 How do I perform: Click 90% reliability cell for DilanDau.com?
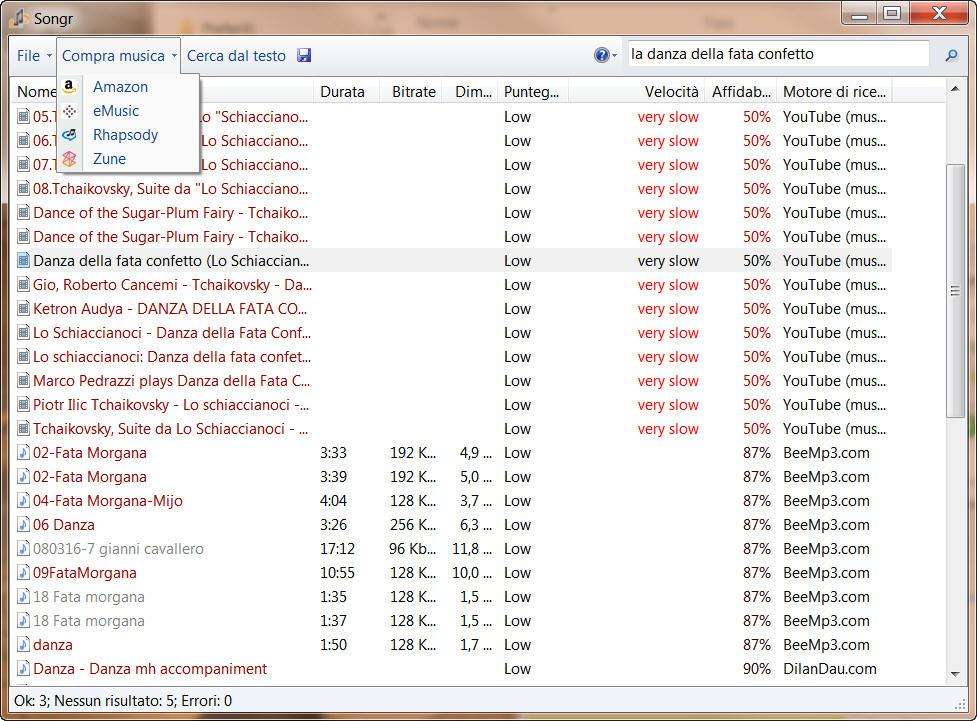coord(756,669)
